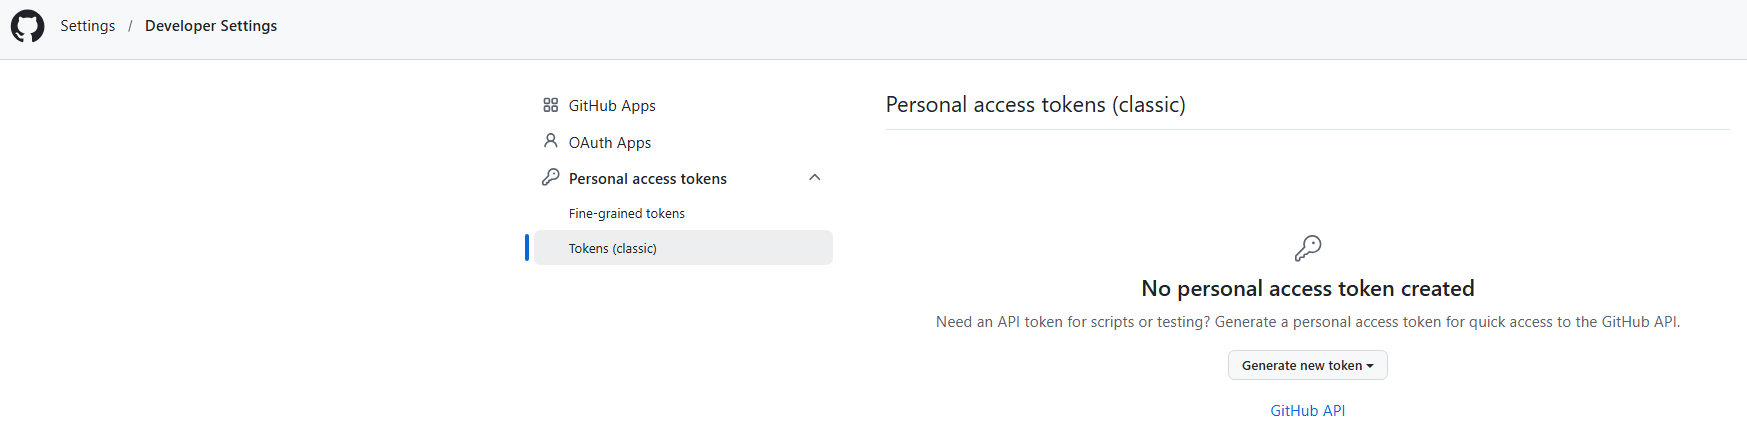Click the GitHub Apps grid icon
The height and width of the screenshot is (439, 1747).
click(x=550, y=105)
